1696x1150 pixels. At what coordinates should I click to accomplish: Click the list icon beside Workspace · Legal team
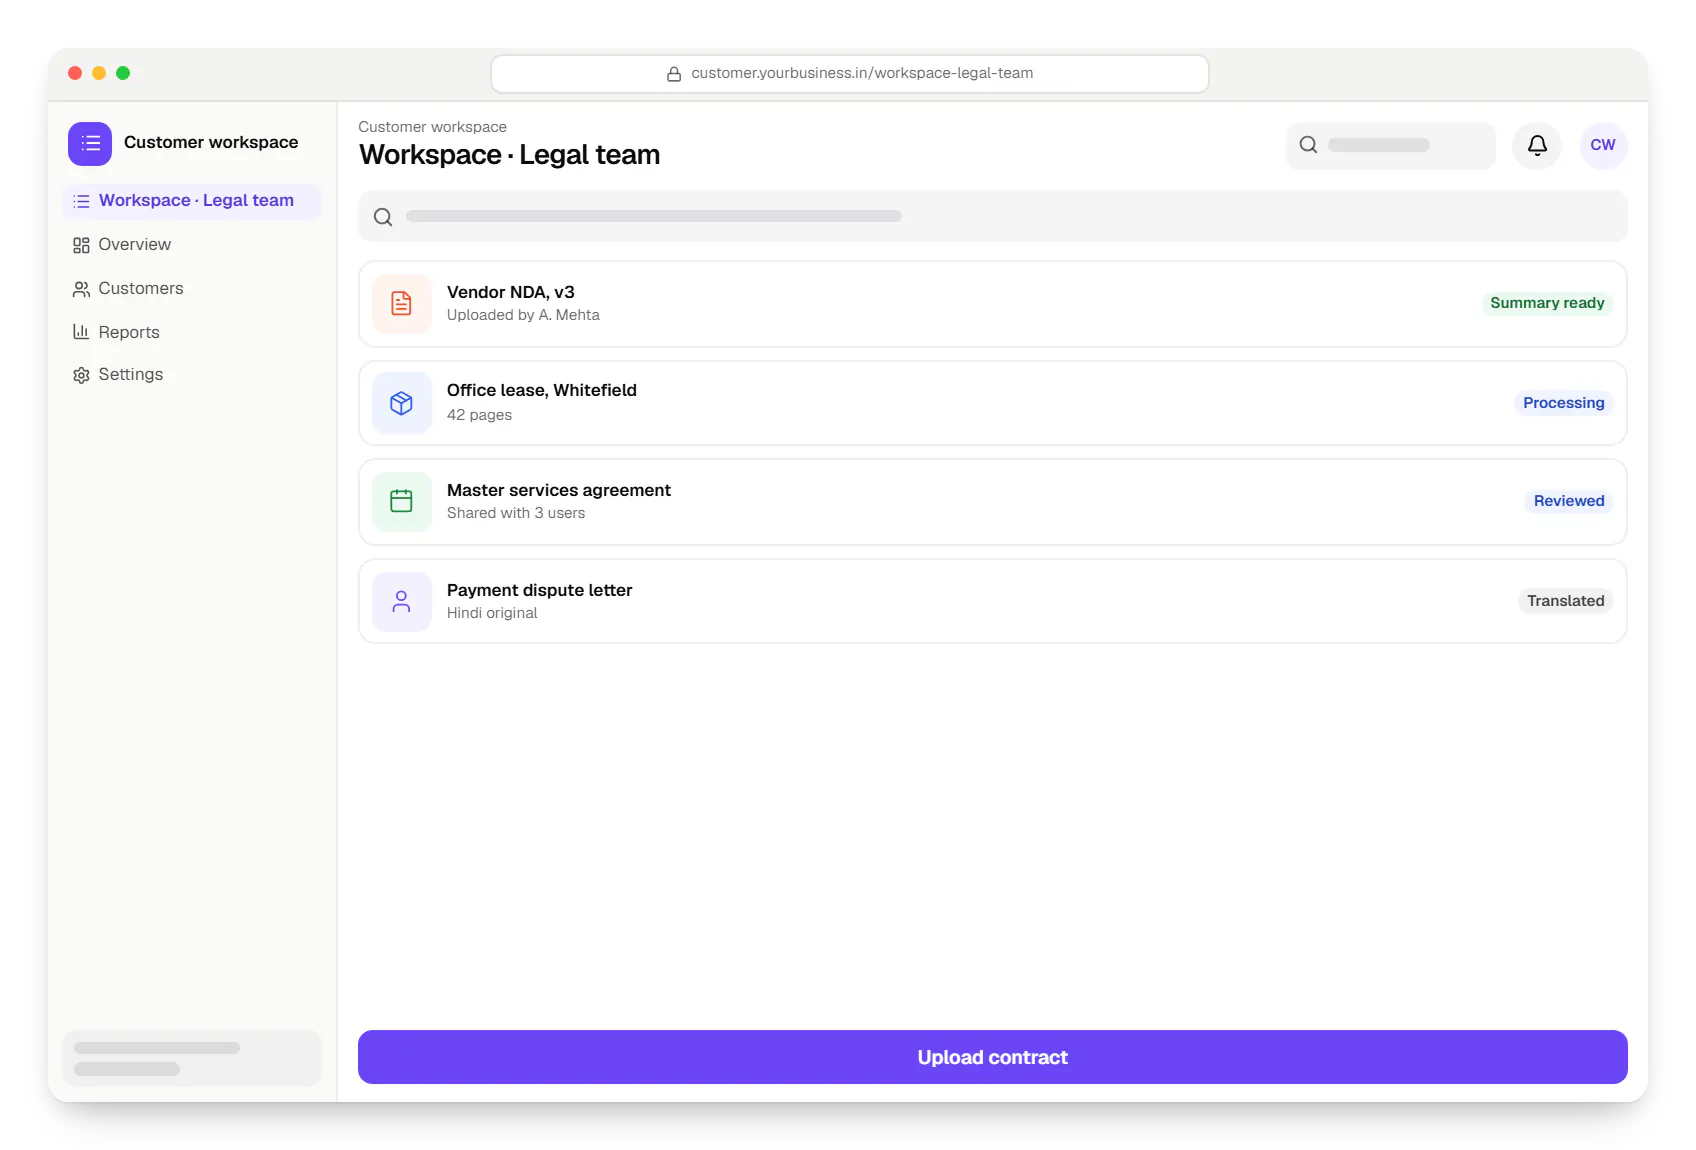[x=81, y=201]
